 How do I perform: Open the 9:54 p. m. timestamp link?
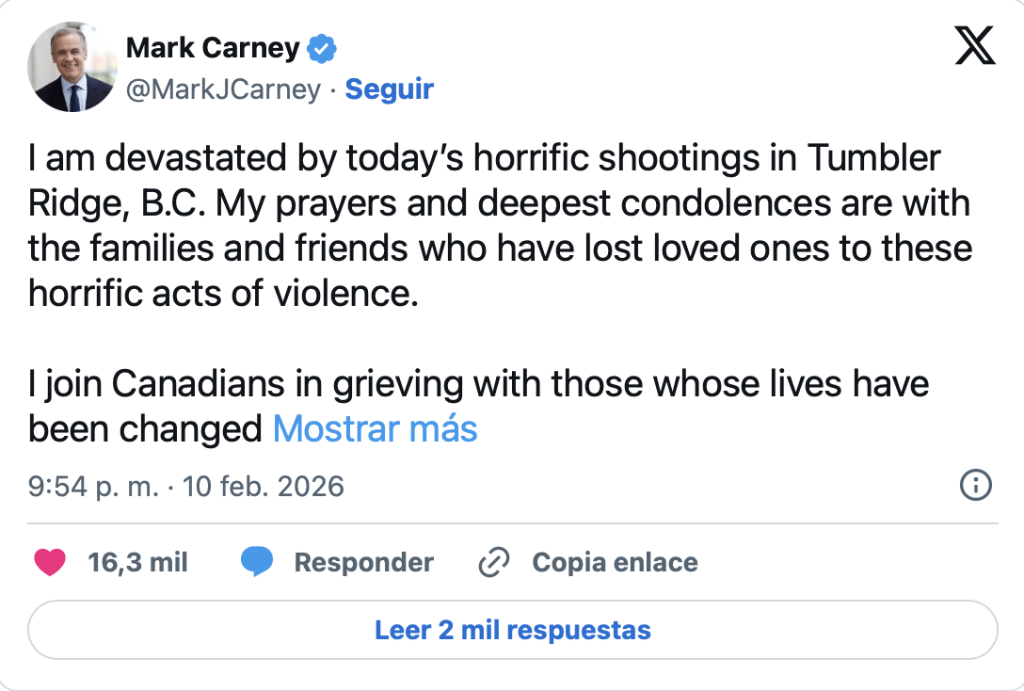pos(93,487)
